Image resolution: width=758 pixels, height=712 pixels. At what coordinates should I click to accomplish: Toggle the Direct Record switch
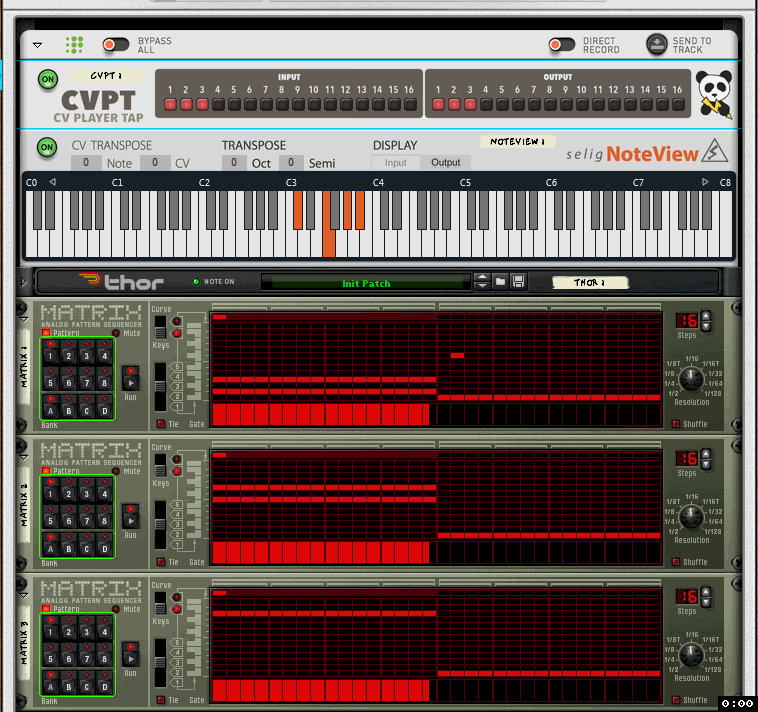[x=562, y=45]
